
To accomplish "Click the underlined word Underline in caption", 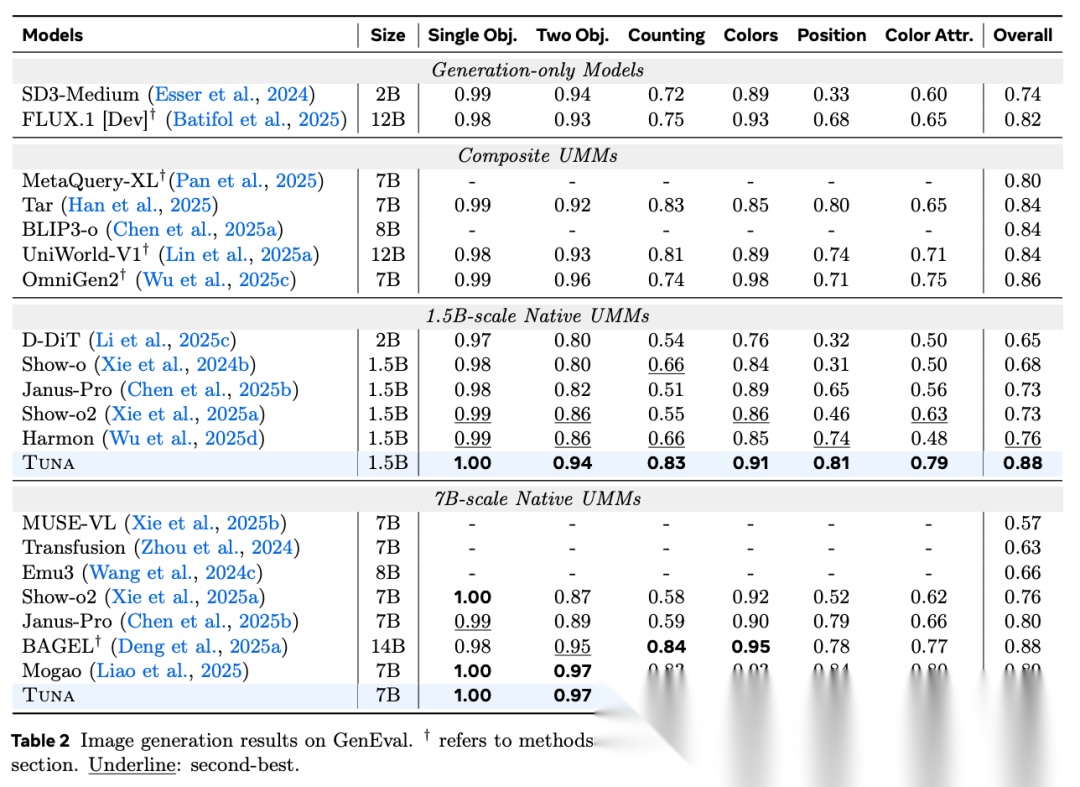I will [x=132, y=765].
